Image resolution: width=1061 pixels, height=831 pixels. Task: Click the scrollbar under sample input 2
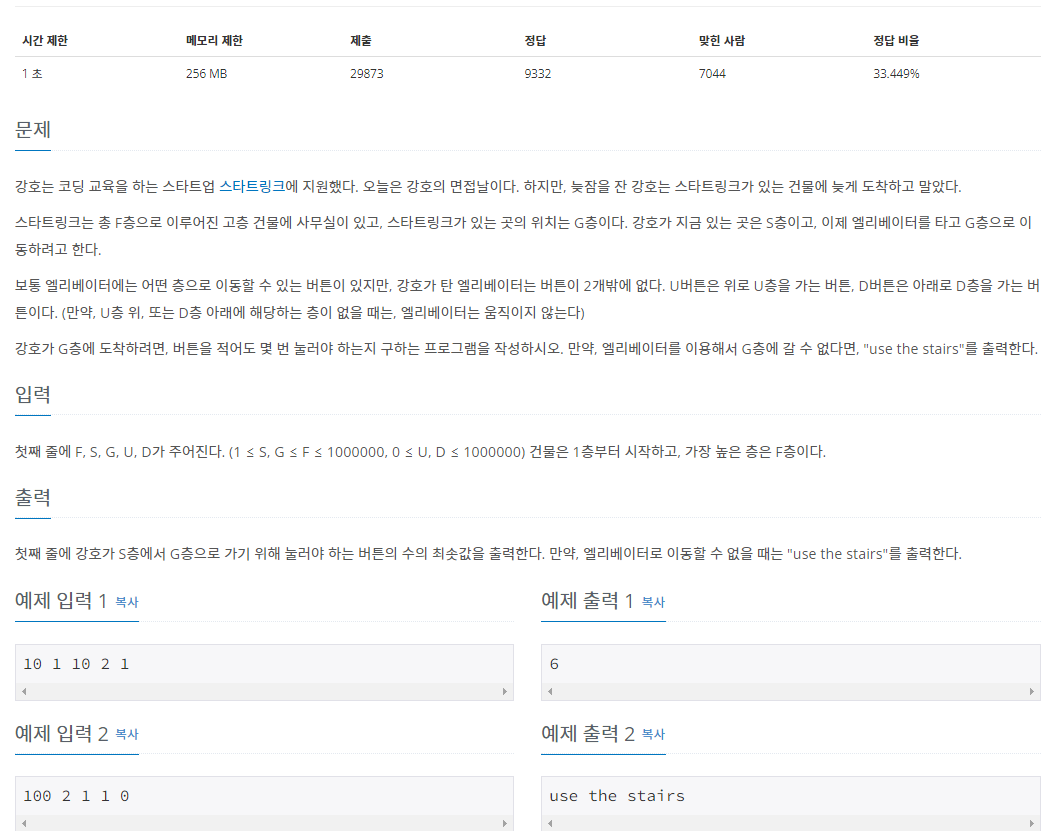(x=263, y=822)
